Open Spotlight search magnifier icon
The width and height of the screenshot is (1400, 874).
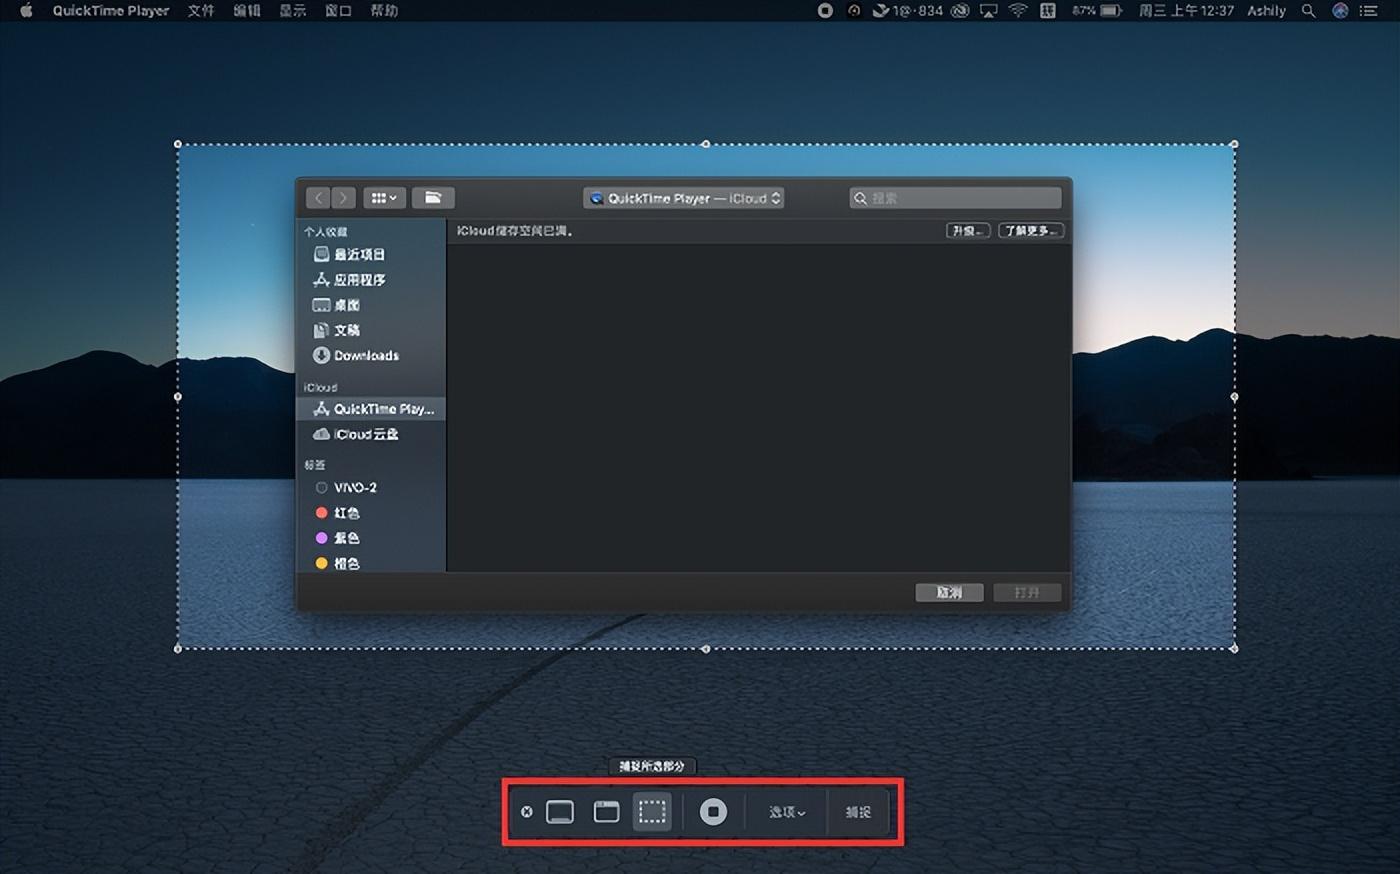click(1308, 10)
